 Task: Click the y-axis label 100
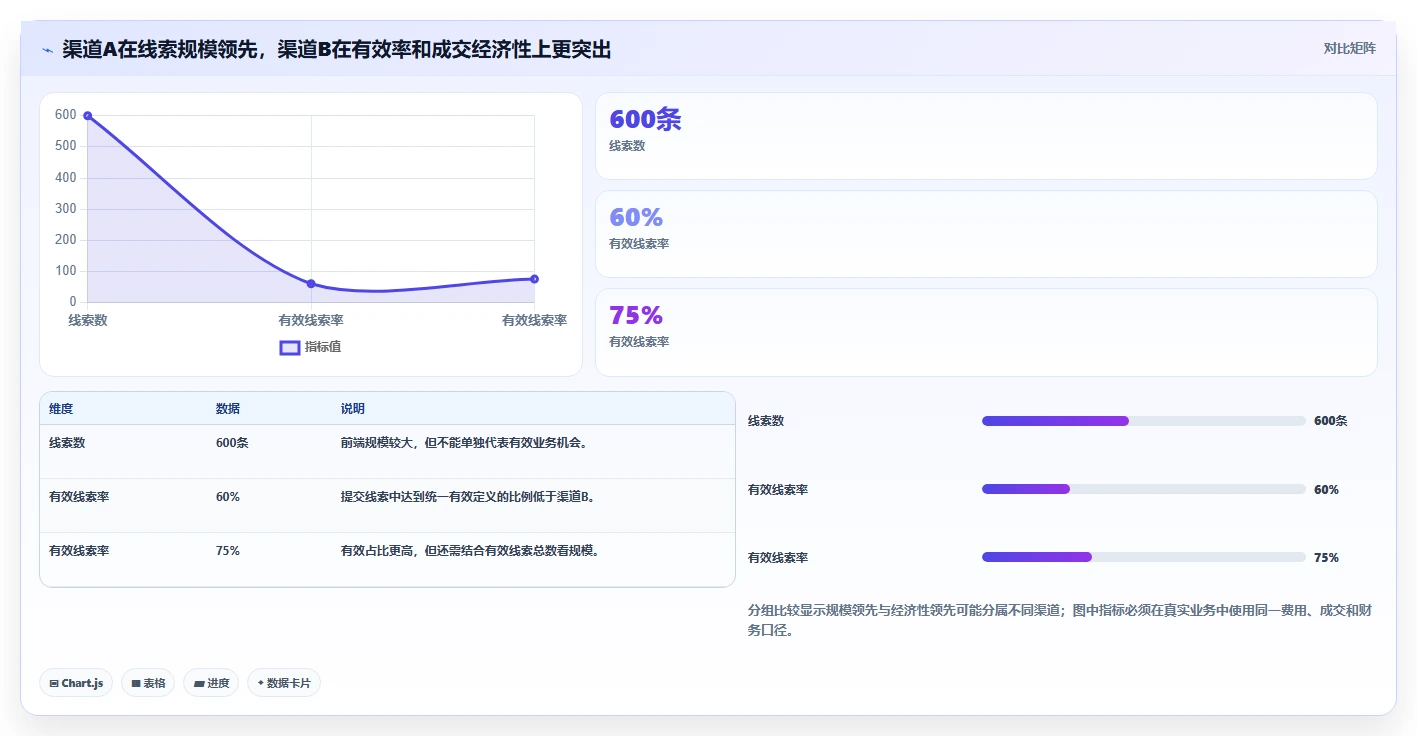[x=66, y=270]
